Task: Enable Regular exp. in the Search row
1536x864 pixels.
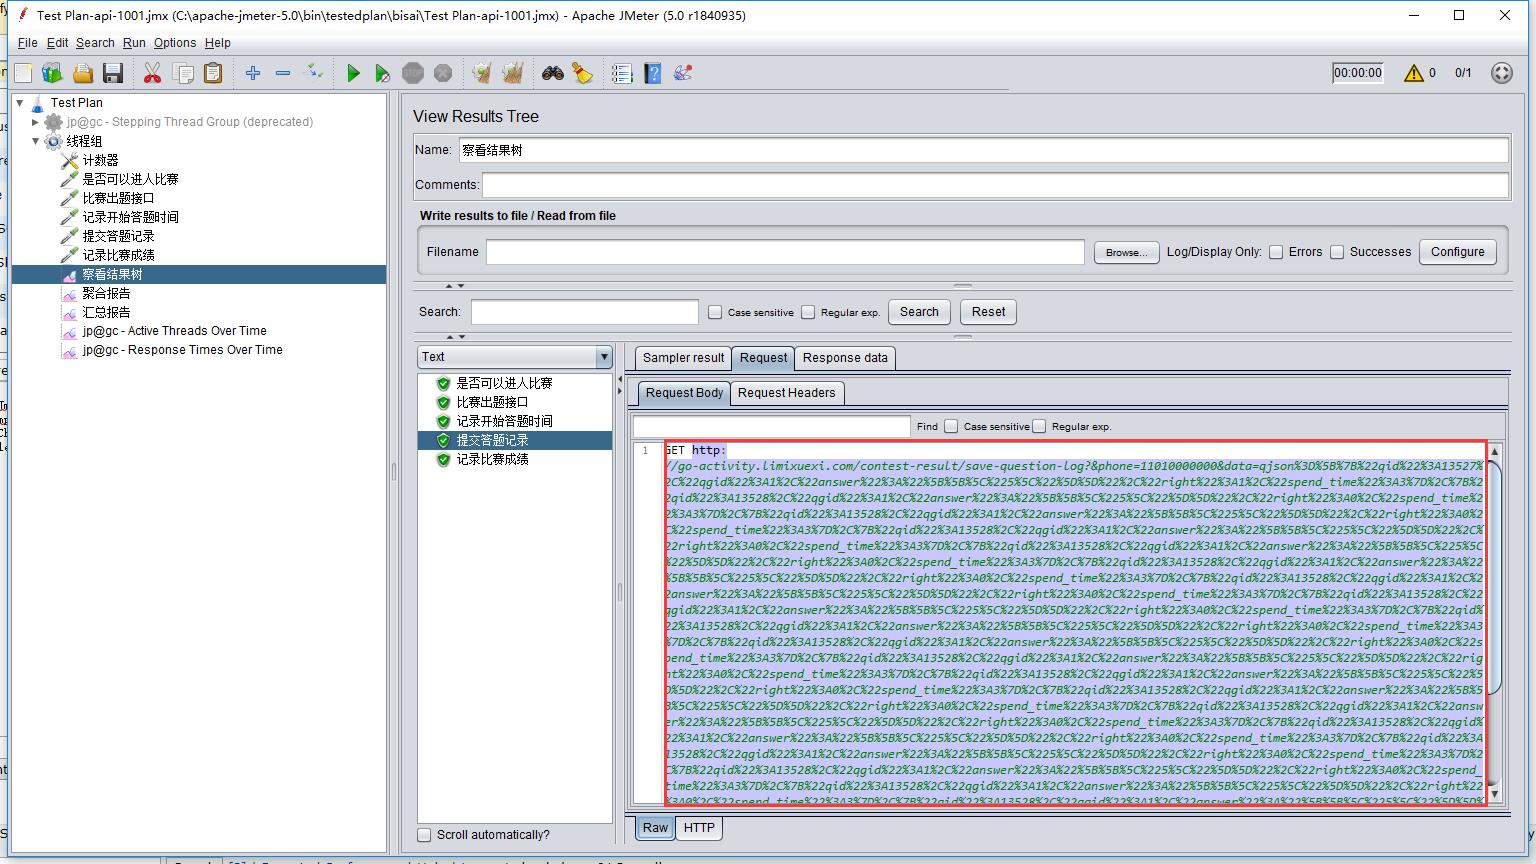Action: click(808, 312)
